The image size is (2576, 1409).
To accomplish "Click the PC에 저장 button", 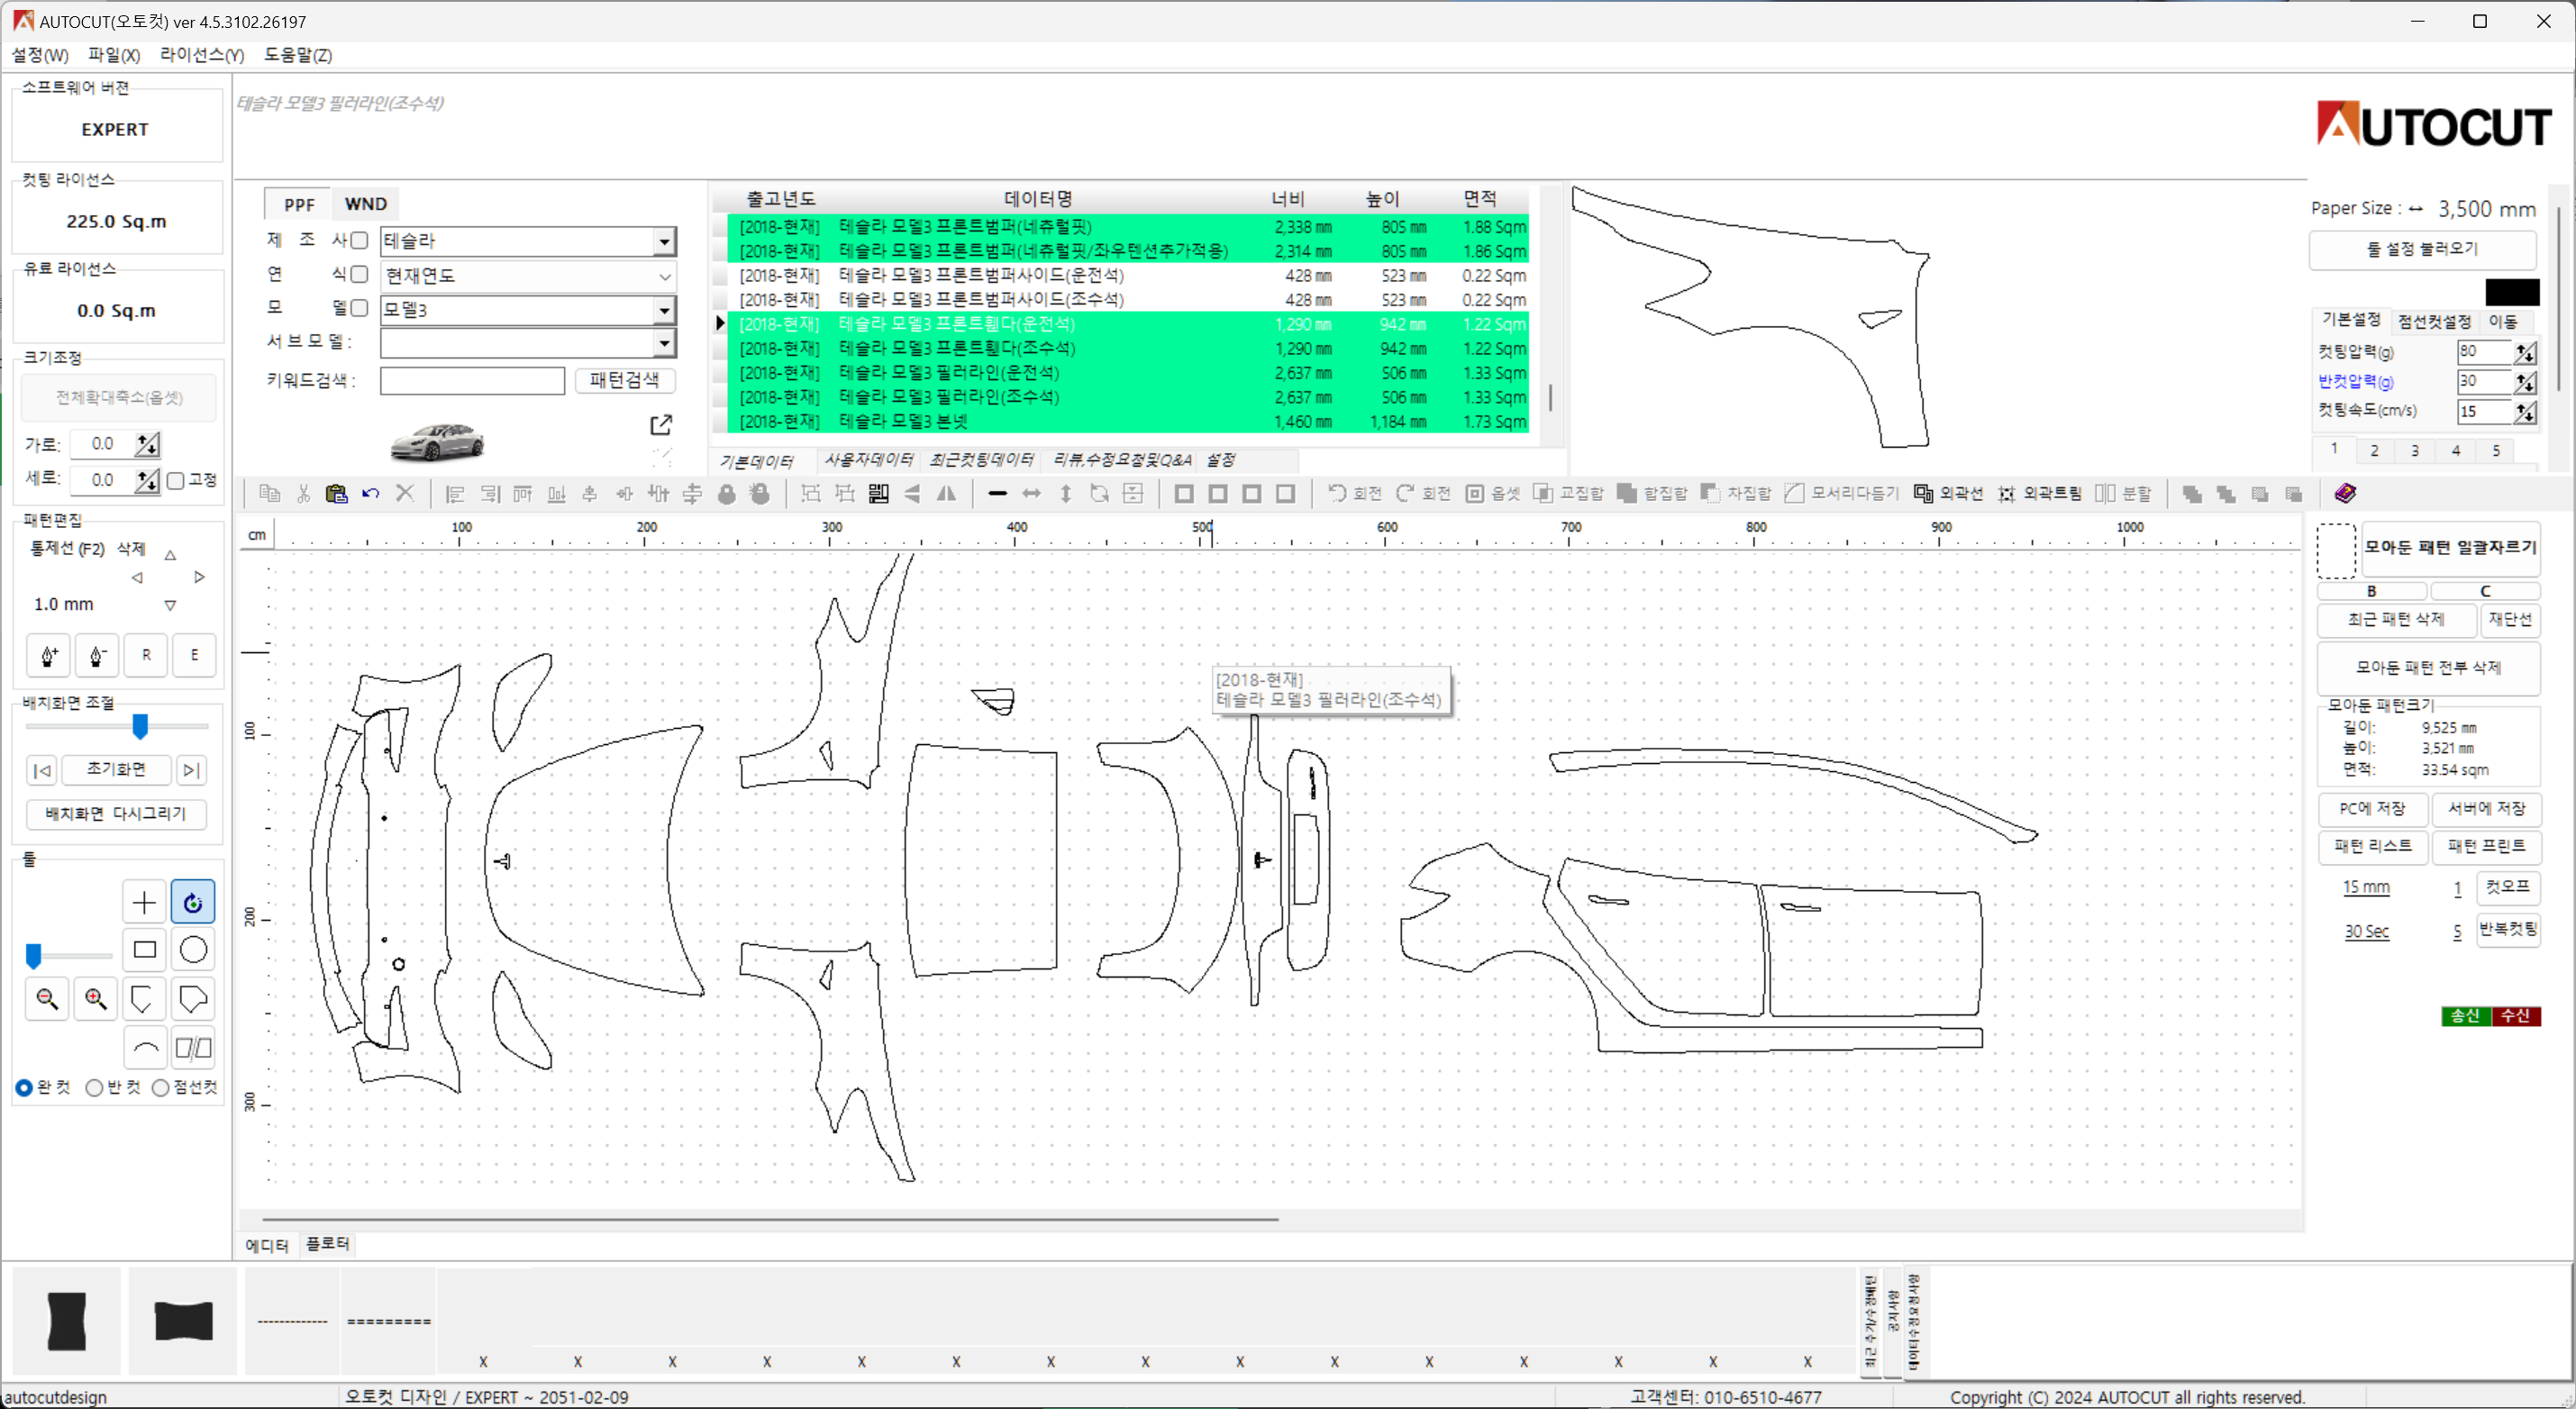I will (x=2372, y=809).
